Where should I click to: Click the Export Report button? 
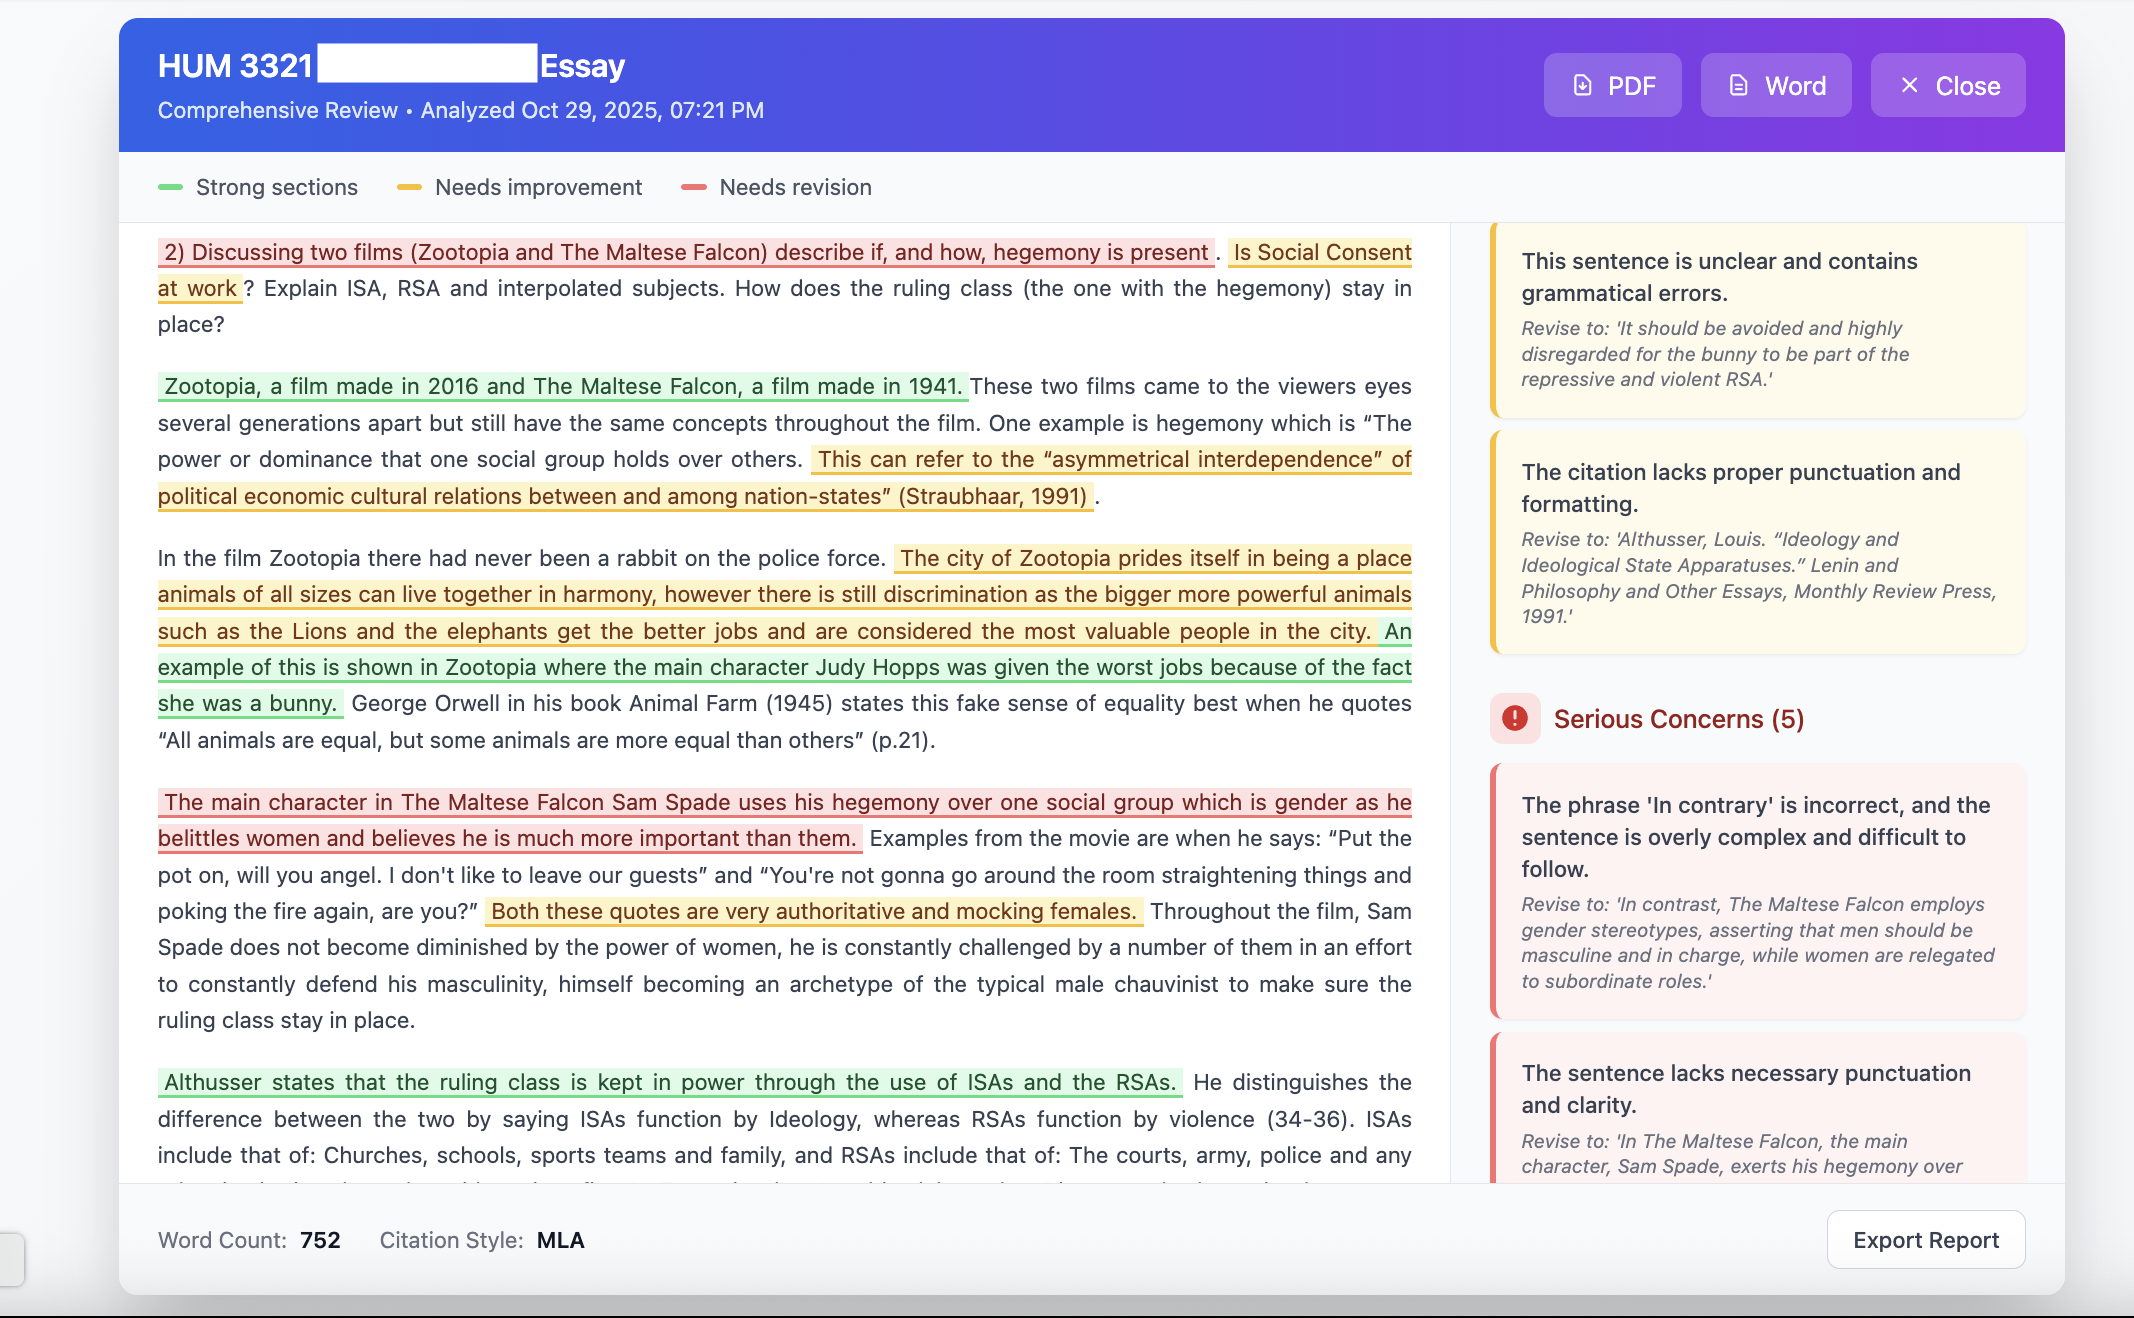[1926, 1239]
